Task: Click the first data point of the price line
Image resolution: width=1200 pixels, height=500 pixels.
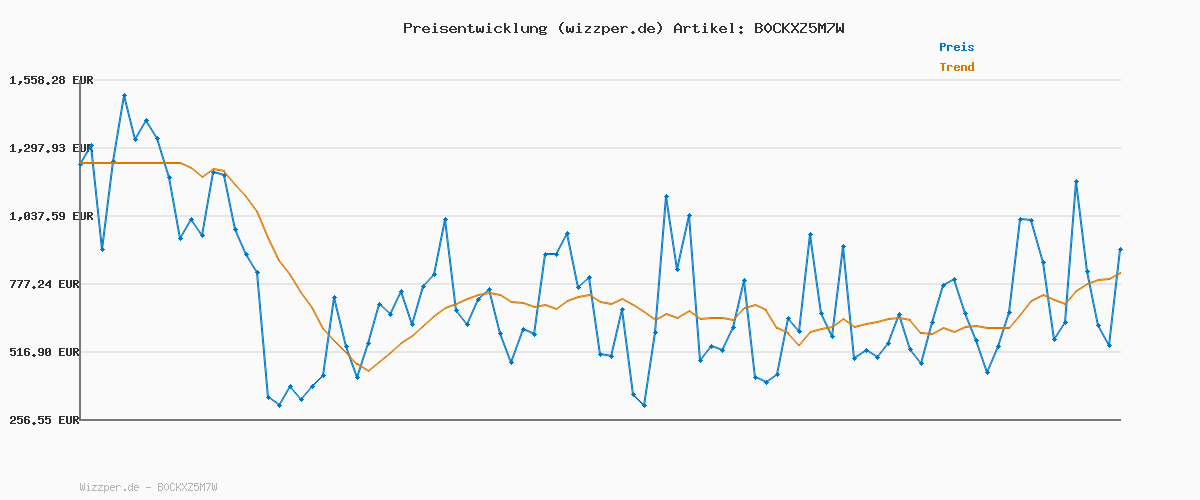Action: (80, 164)
